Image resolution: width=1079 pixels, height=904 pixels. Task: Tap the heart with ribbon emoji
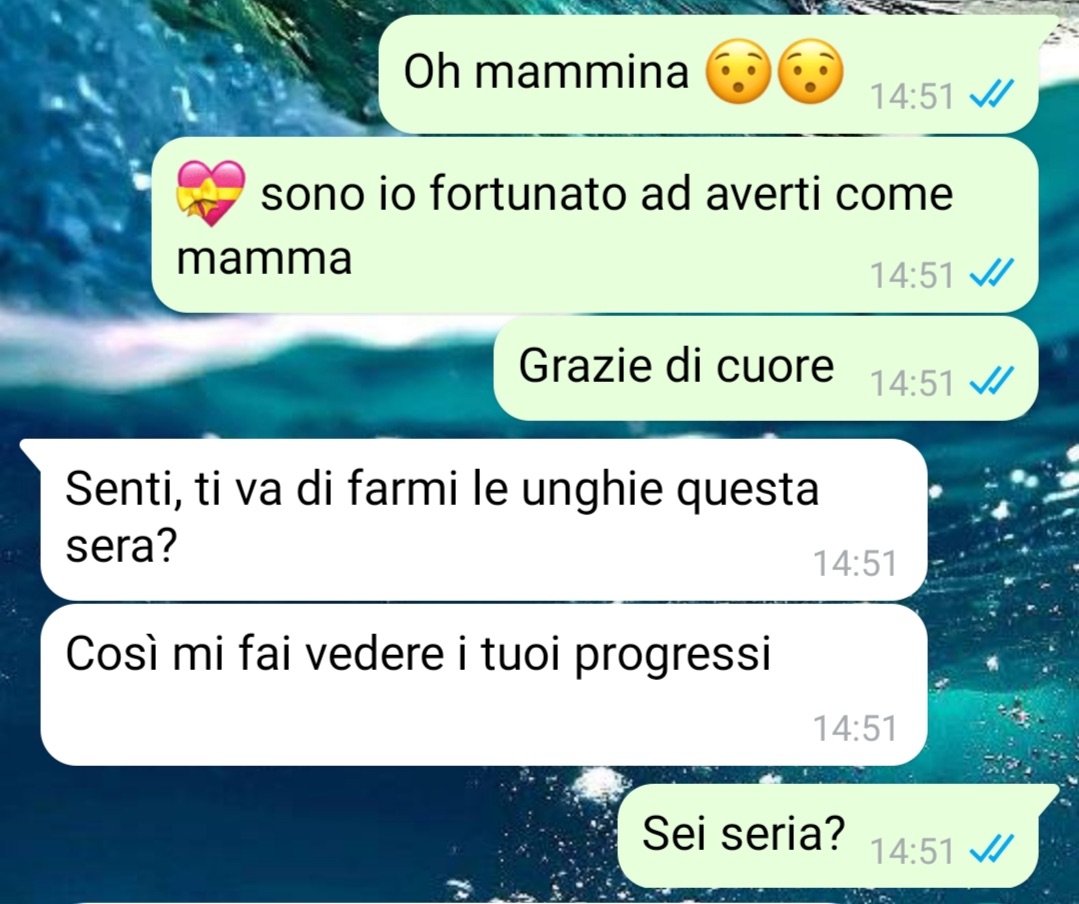click(211, 193)
